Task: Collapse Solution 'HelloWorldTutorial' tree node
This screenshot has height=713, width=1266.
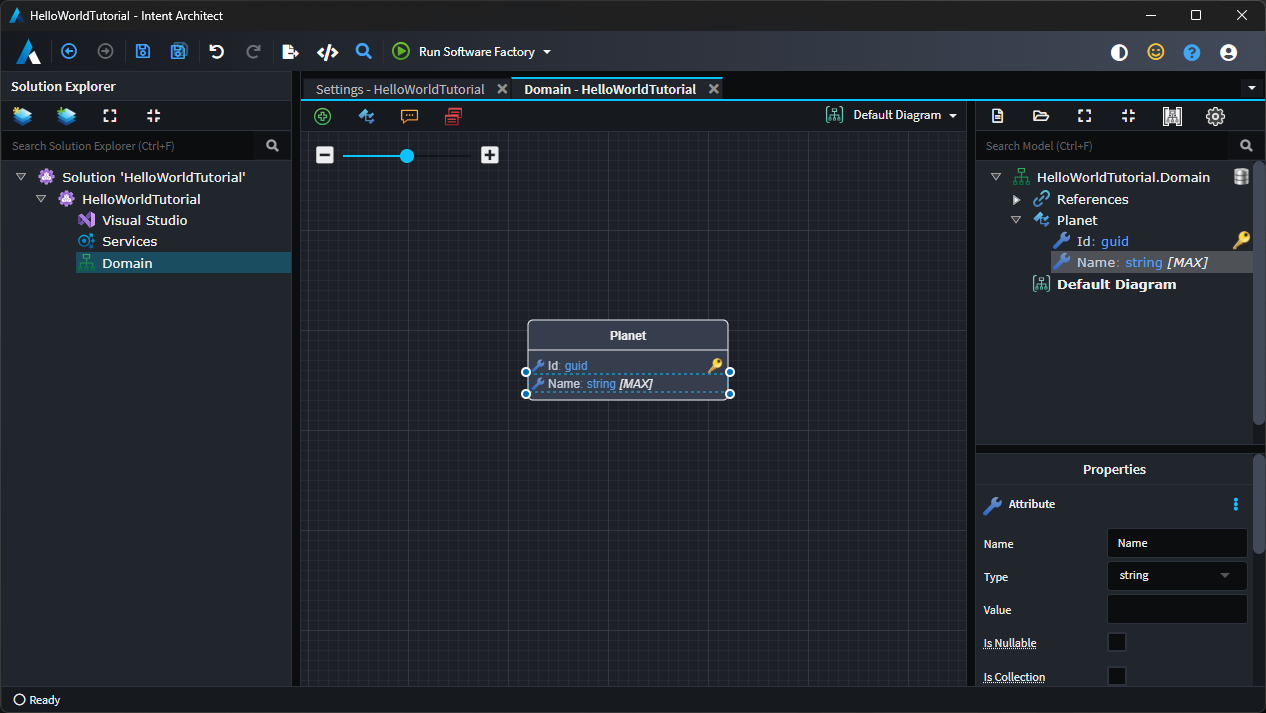Action: coord(21,177)
